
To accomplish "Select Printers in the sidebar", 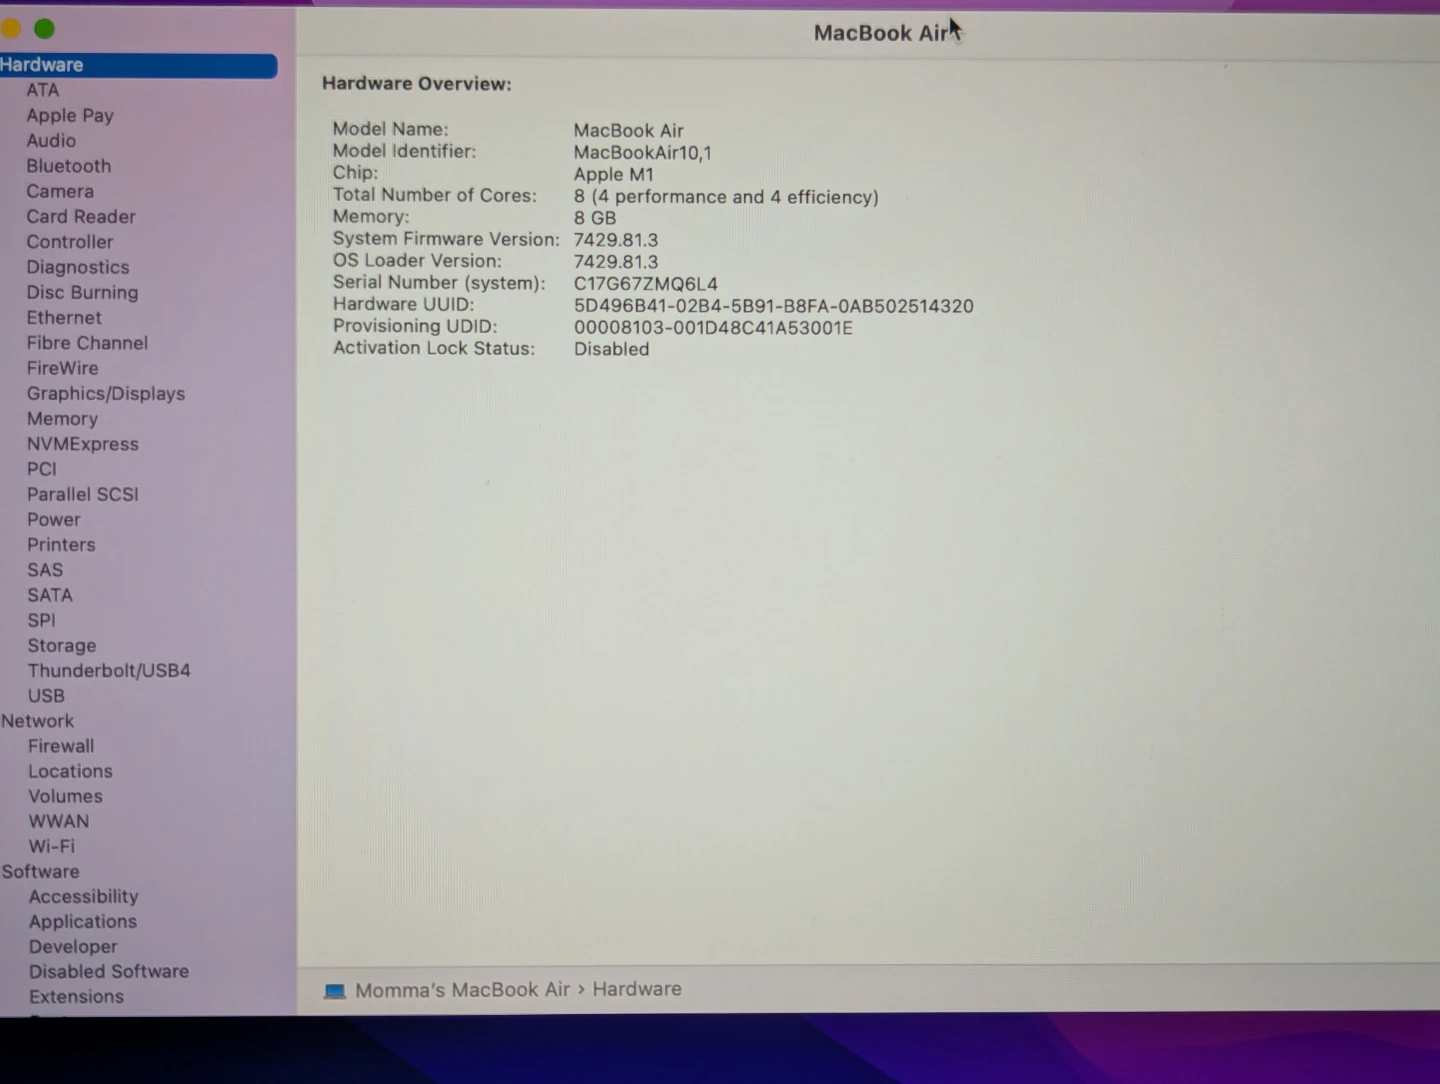I will (61, 545).
